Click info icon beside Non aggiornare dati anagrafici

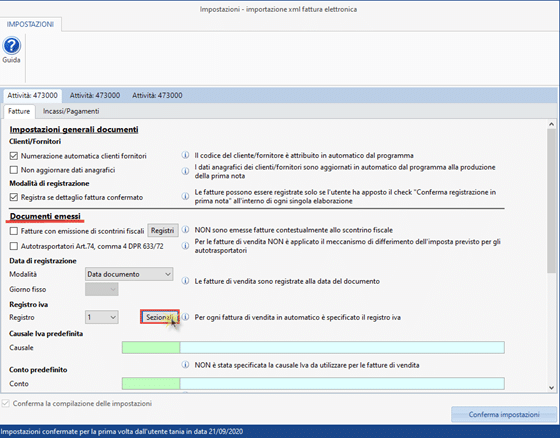185,171
